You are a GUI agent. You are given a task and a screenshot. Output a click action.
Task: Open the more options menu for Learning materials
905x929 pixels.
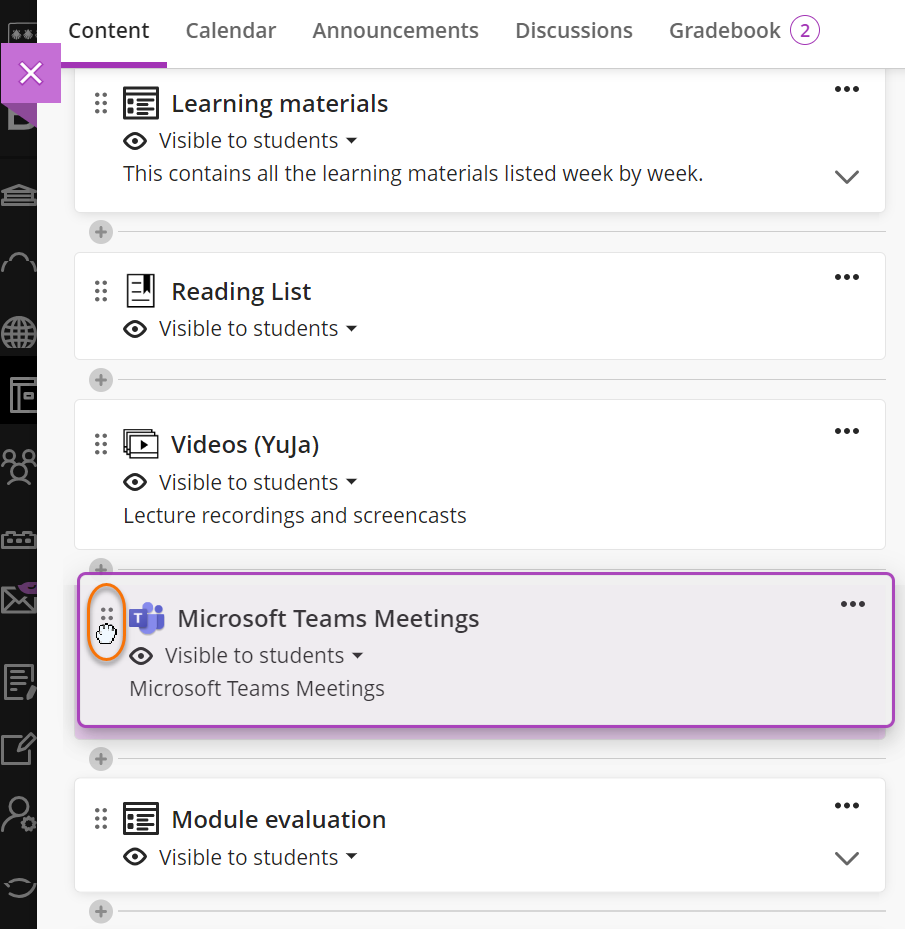846,89
